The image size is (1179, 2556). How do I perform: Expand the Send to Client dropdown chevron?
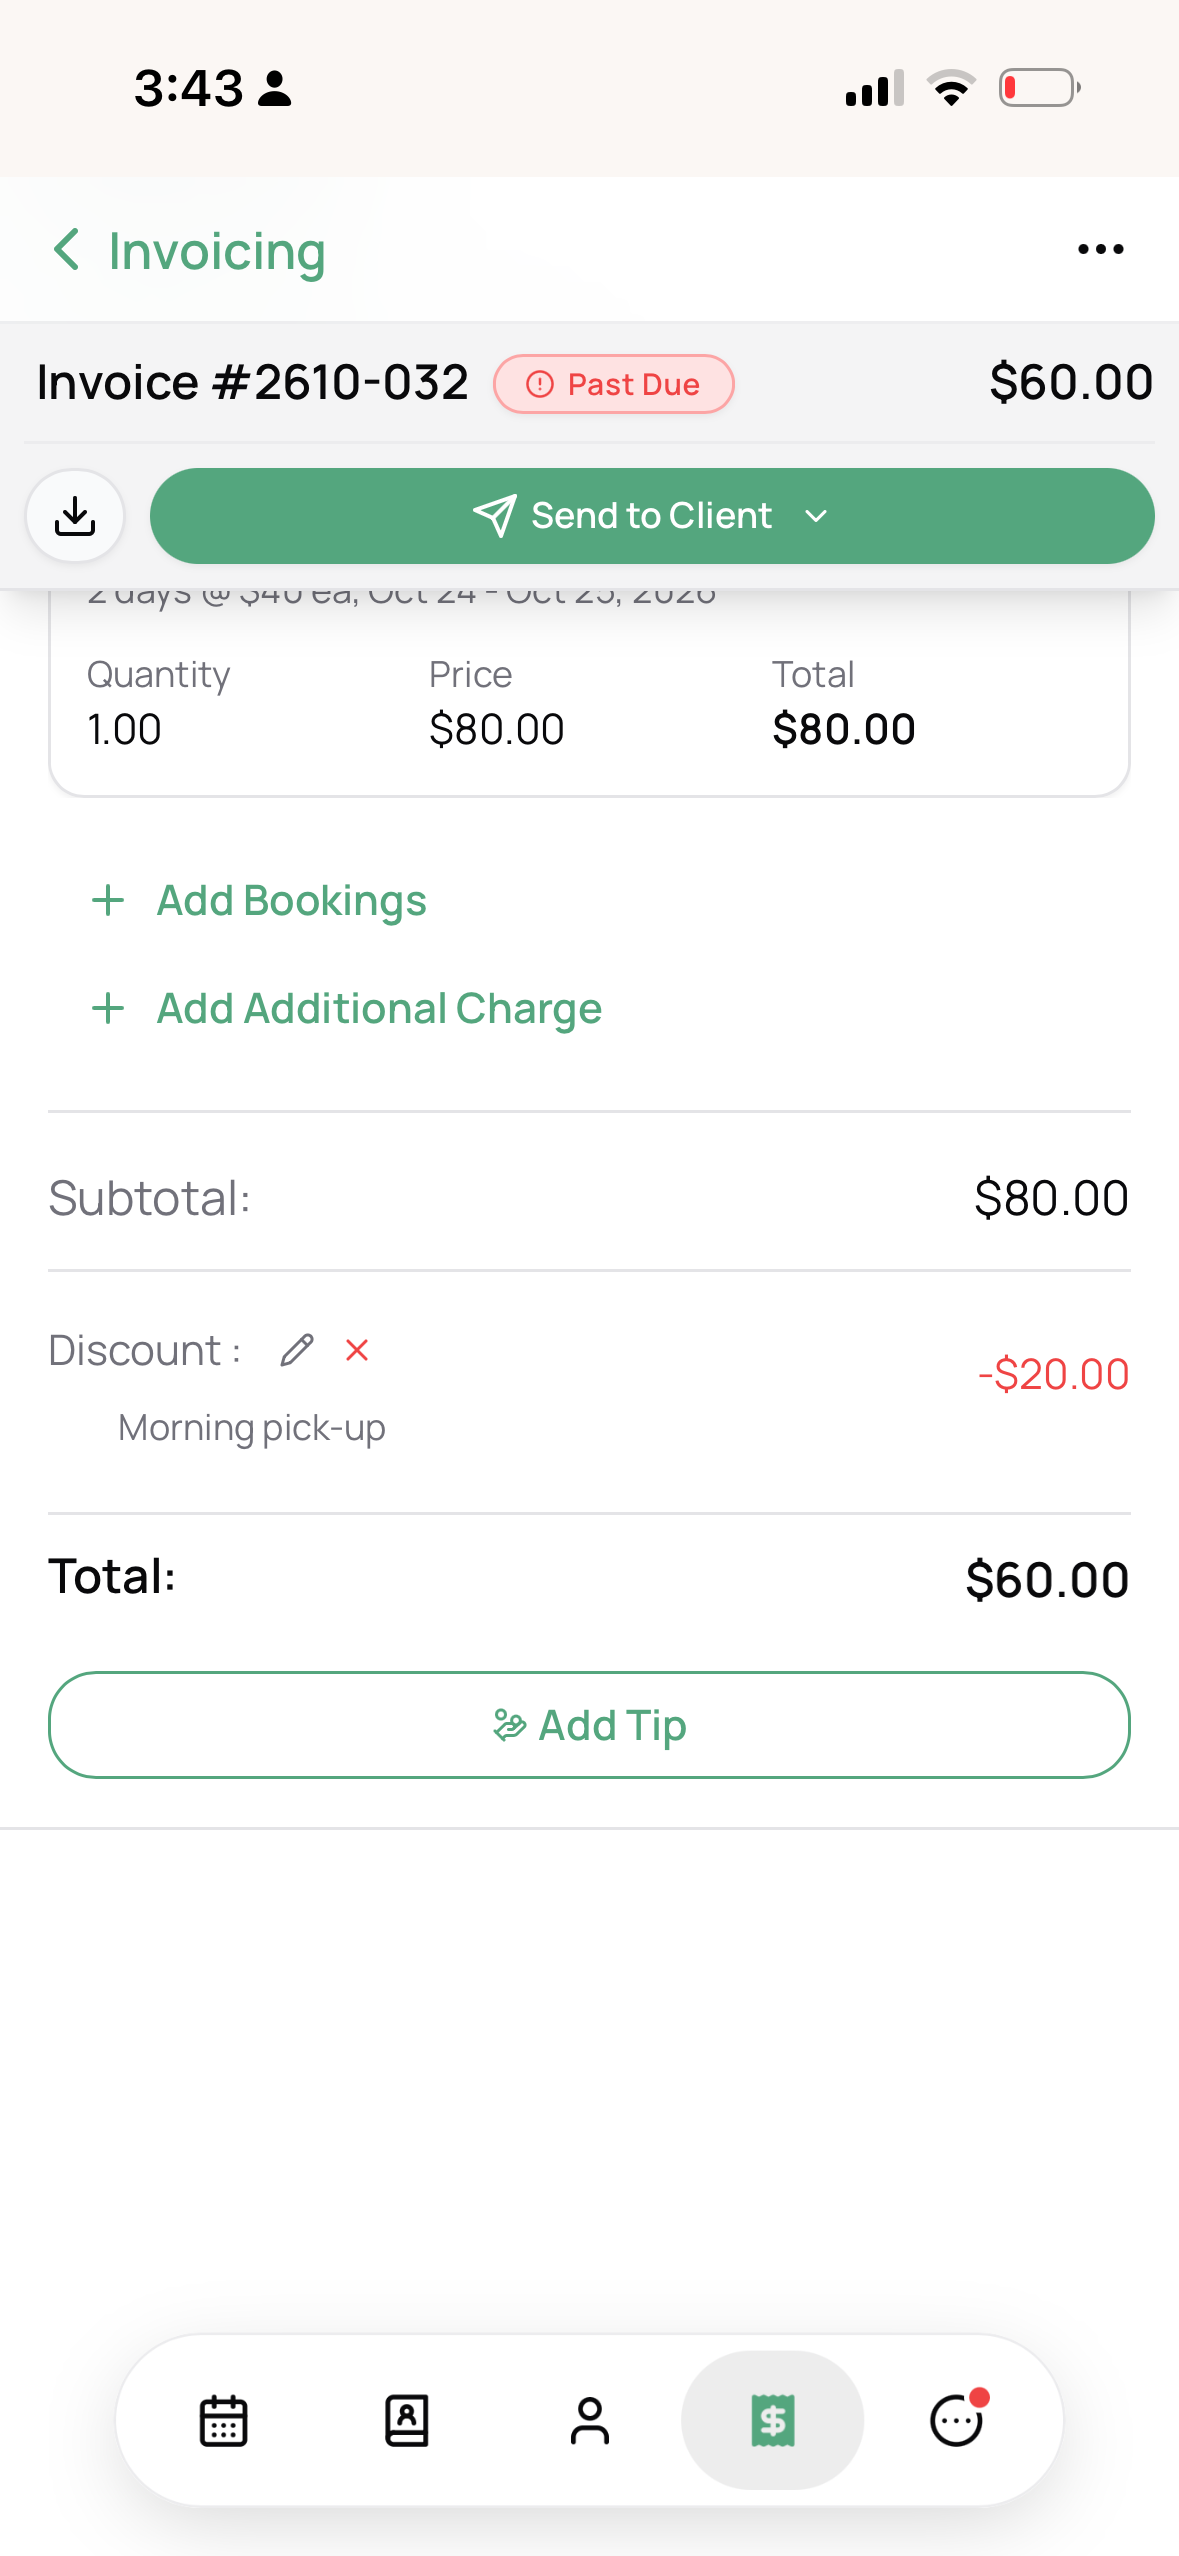click(816, 516)
